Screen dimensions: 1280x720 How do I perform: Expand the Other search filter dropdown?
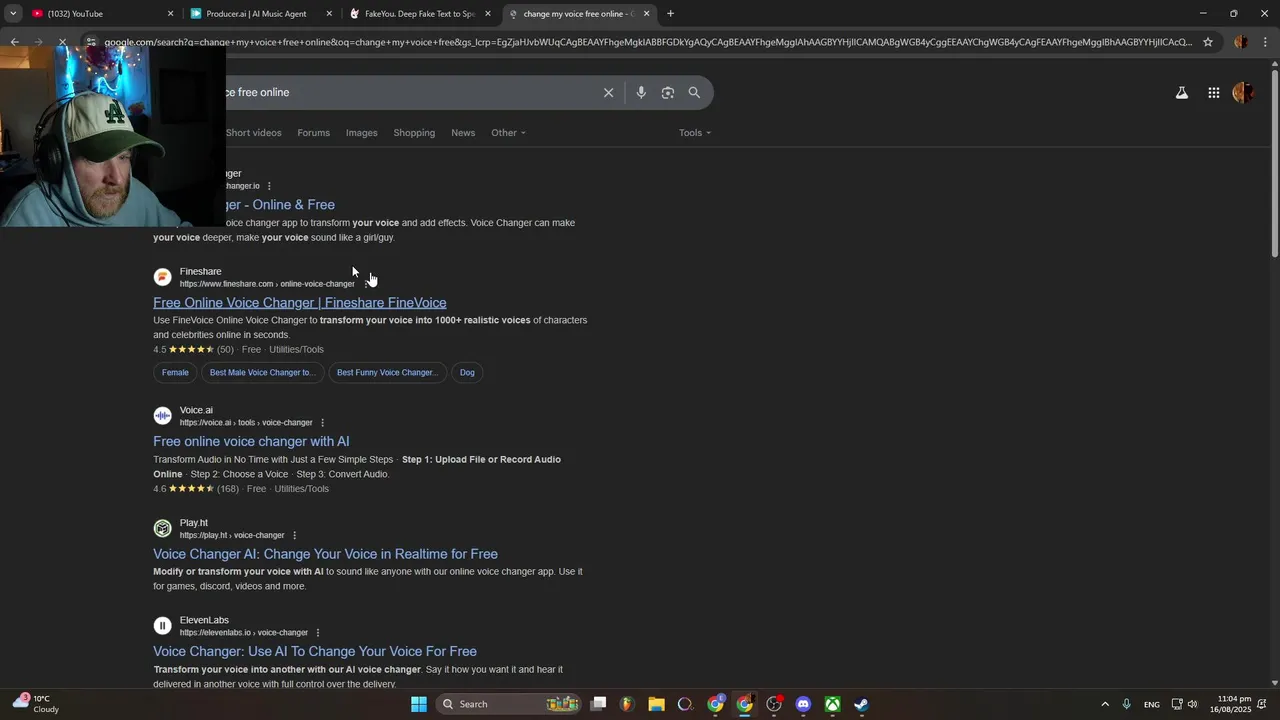(x=508, y=133)
